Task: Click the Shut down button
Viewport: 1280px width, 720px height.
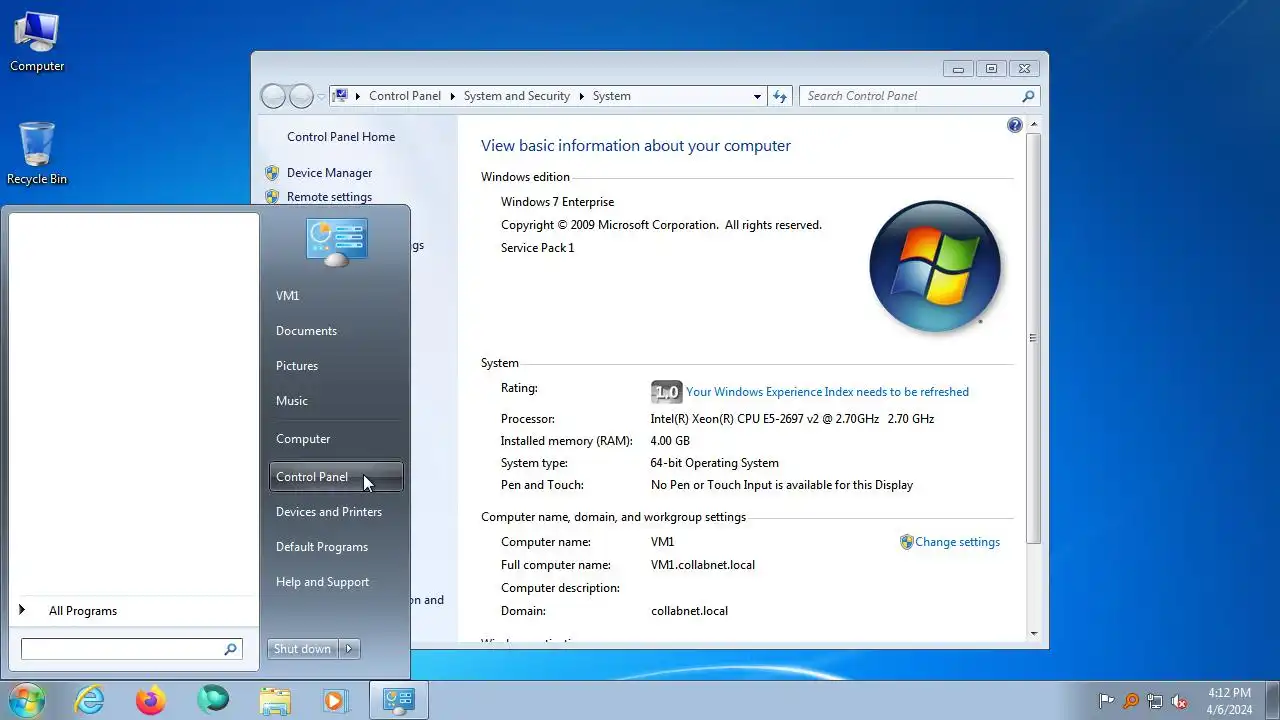Action: [x=303, y=649]
